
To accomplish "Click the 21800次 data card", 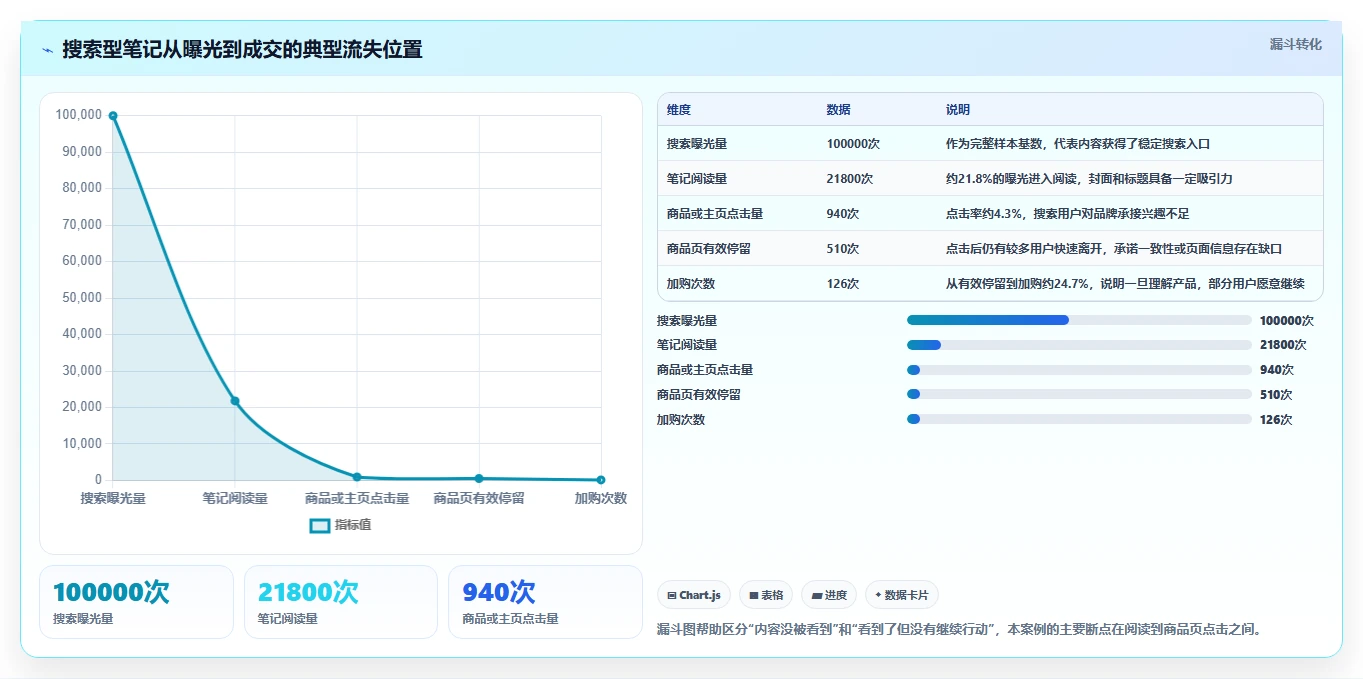I will point(341,602).
